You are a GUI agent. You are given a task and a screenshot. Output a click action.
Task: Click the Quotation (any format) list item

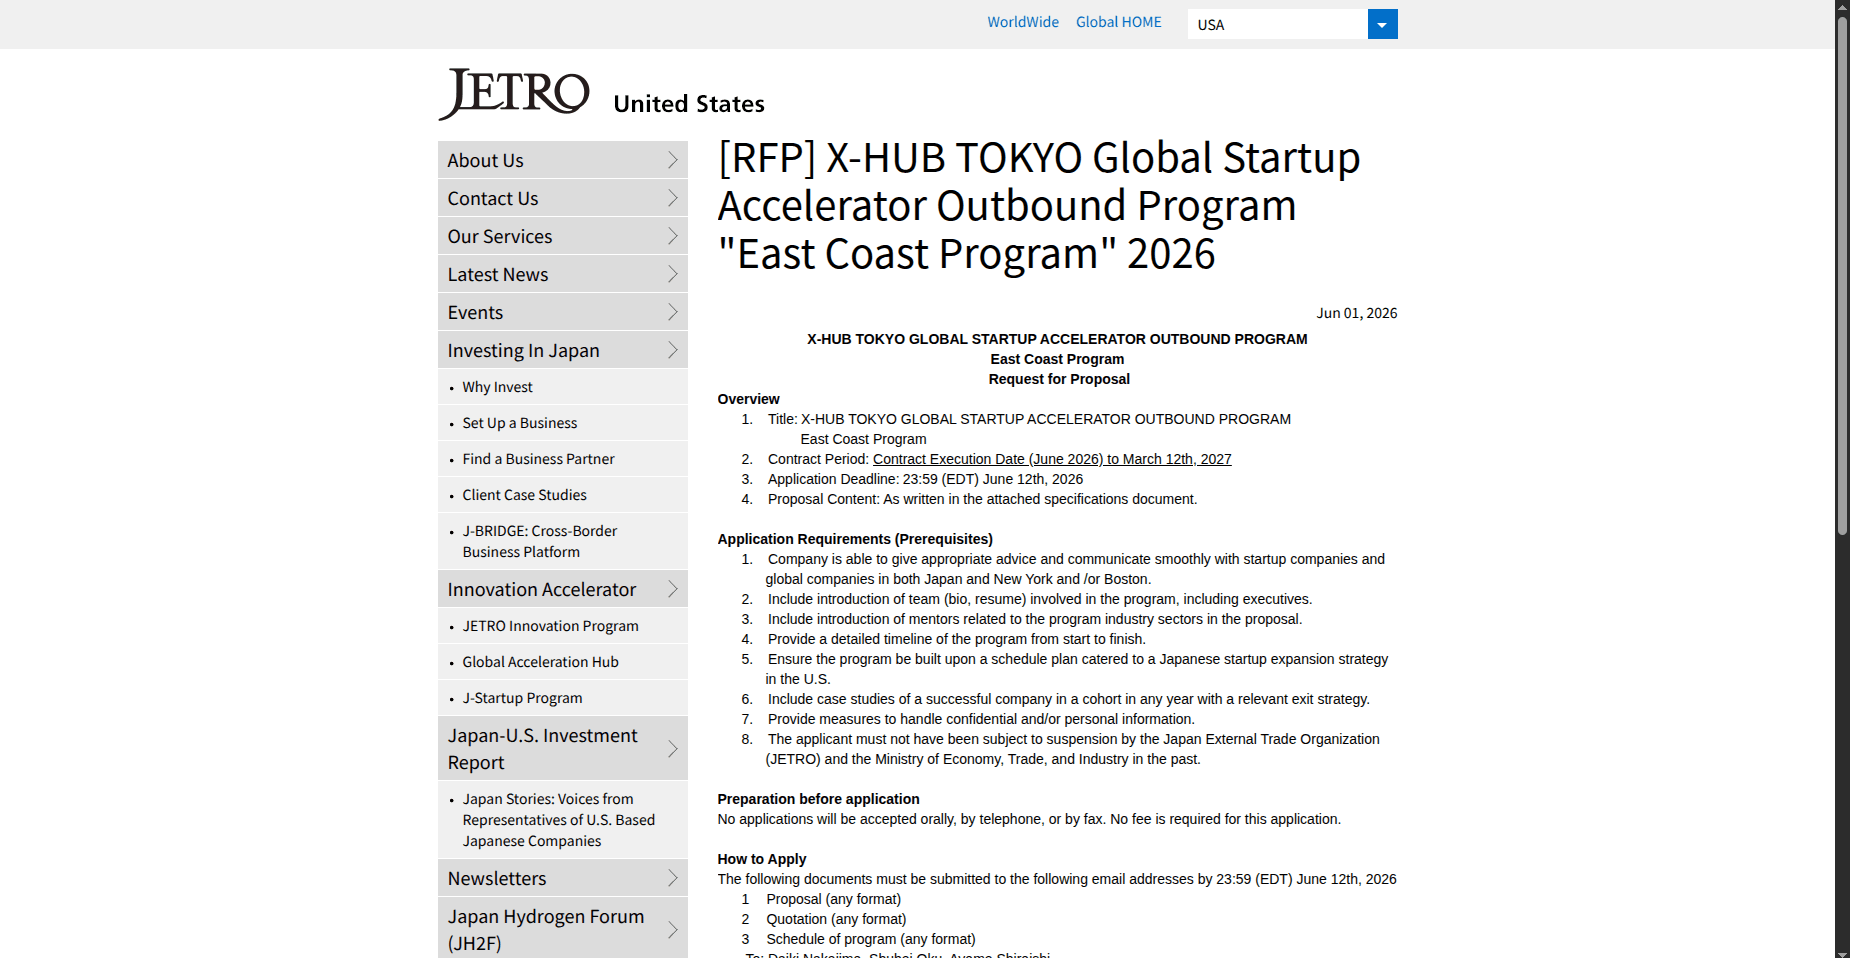836,919
